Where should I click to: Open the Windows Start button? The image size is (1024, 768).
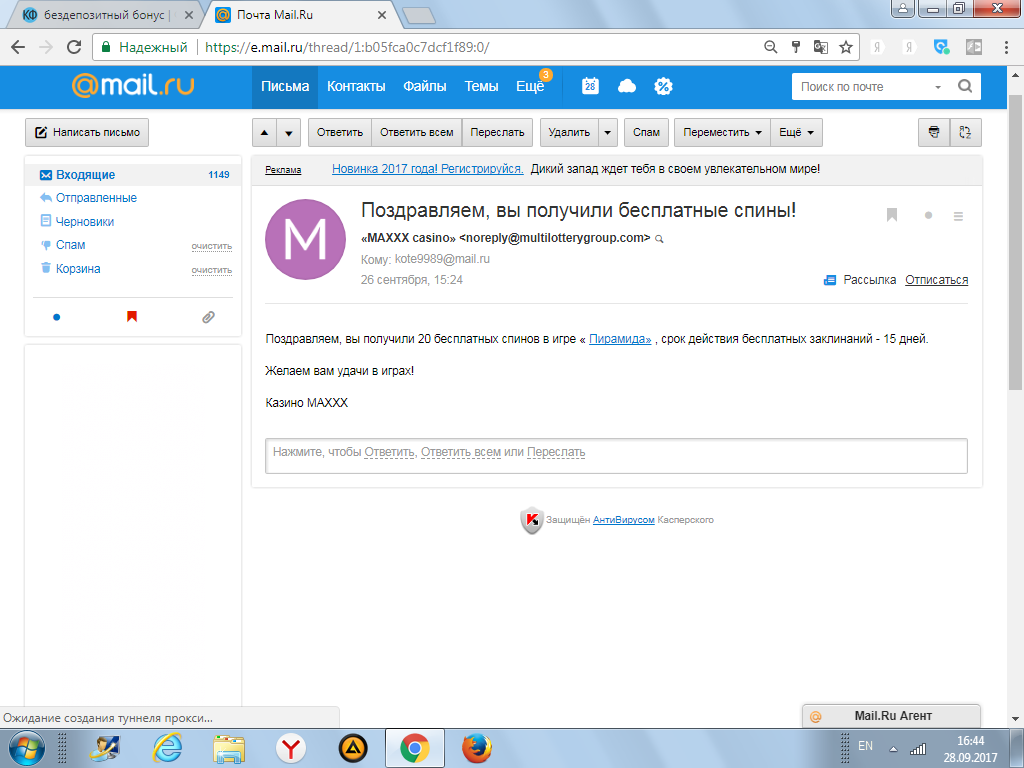tap(27, 748)
